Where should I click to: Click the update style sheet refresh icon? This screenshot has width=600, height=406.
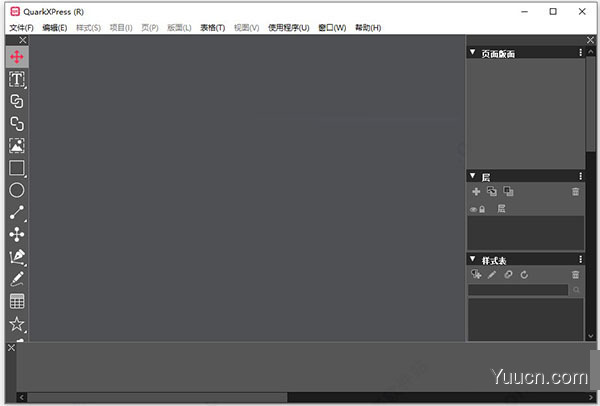(x=524, y=274)
